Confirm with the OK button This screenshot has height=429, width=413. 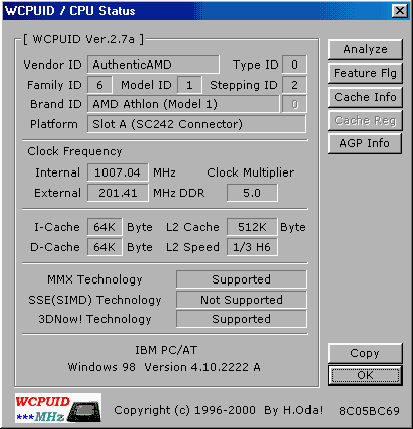(365, 375)
